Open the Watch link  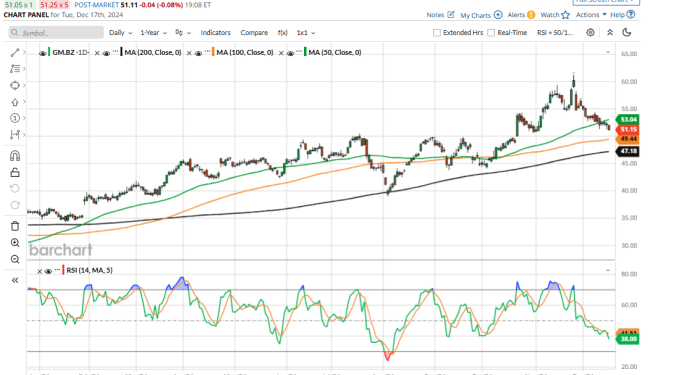[x=550, y=15]
